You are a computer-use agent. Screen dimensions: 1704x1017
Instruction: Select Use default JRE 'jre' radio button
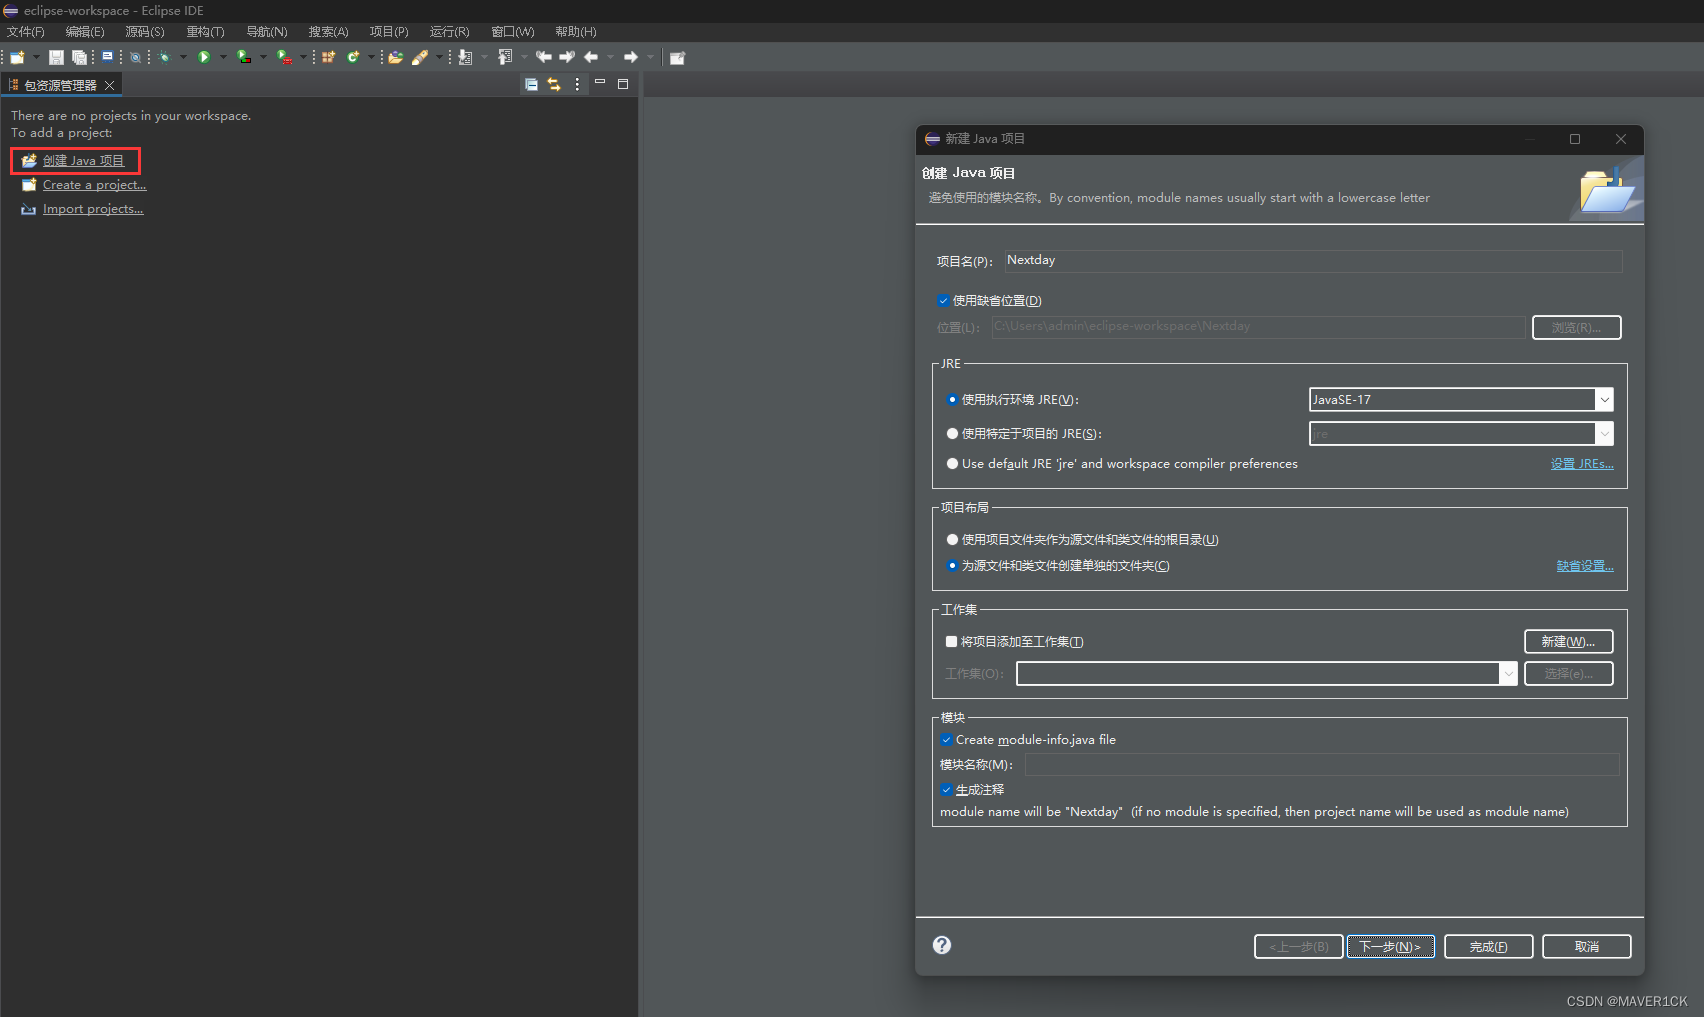pyautogui.click(x=952, y=463)
